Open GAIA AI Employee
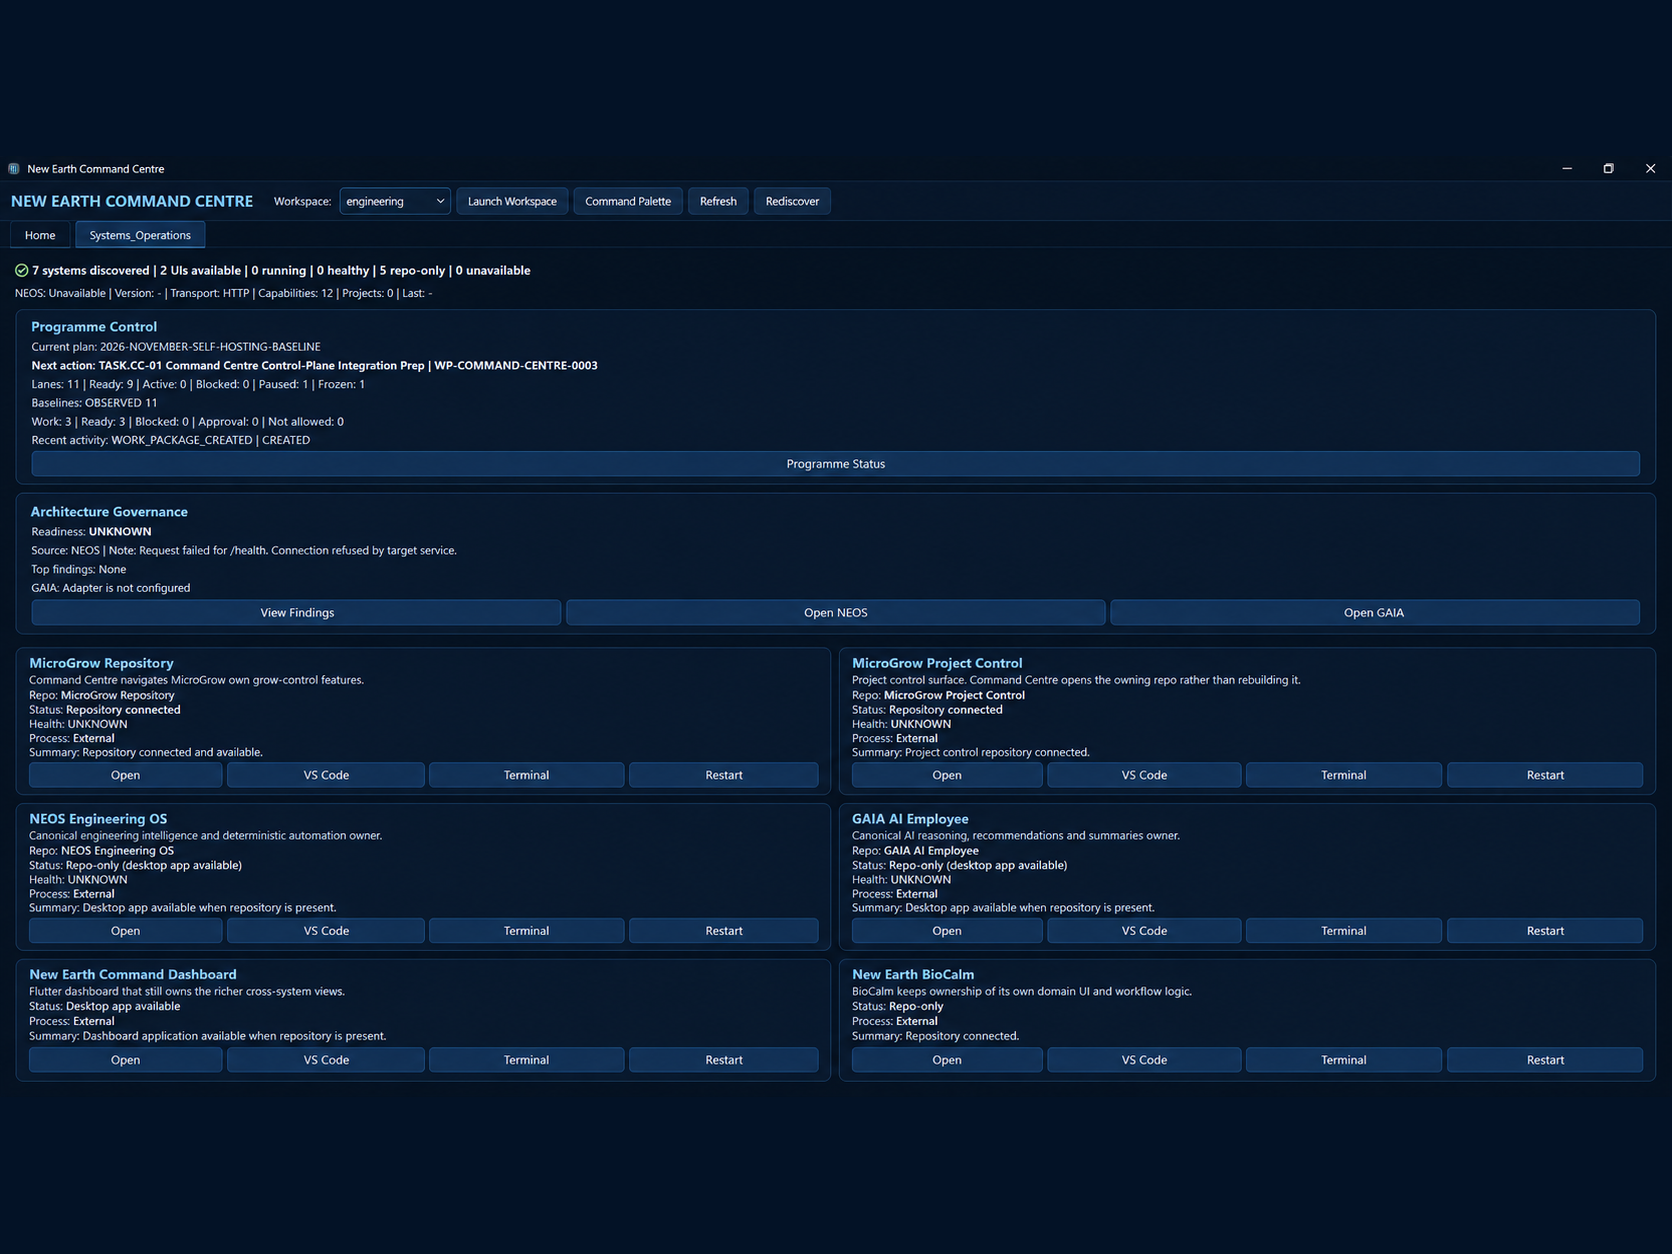 pos(947,931)
